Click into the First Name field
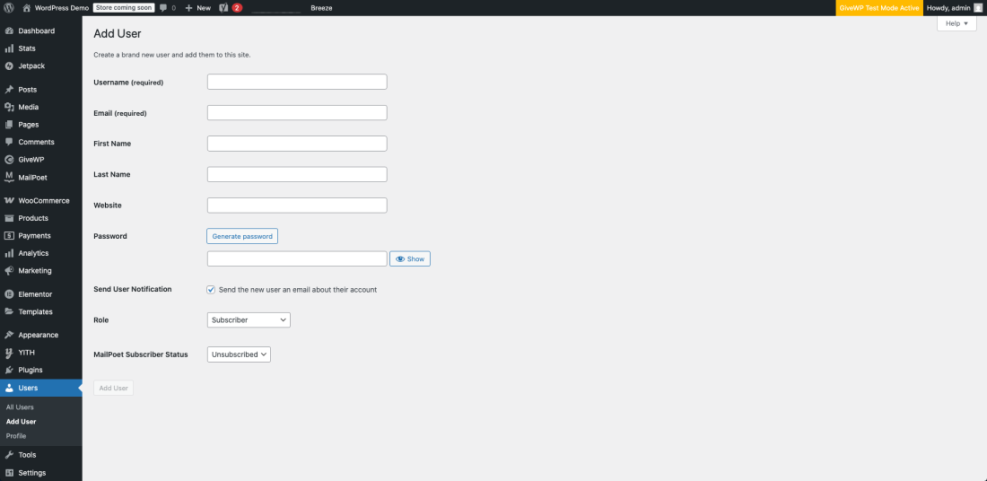The height and width of the screenshot is (481, 987). pyautogui.click(x=297, y=144)
